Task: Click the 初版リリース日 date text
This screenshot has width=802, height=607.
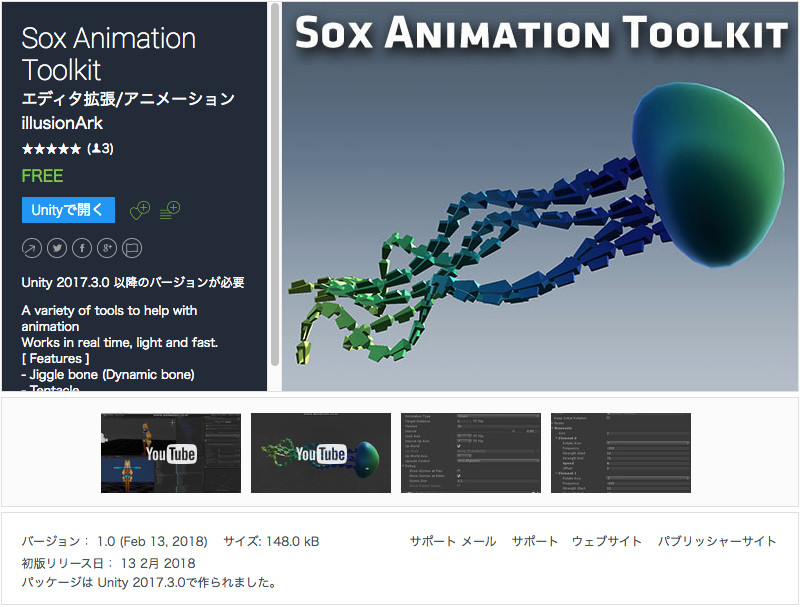Action: (108, 564)
